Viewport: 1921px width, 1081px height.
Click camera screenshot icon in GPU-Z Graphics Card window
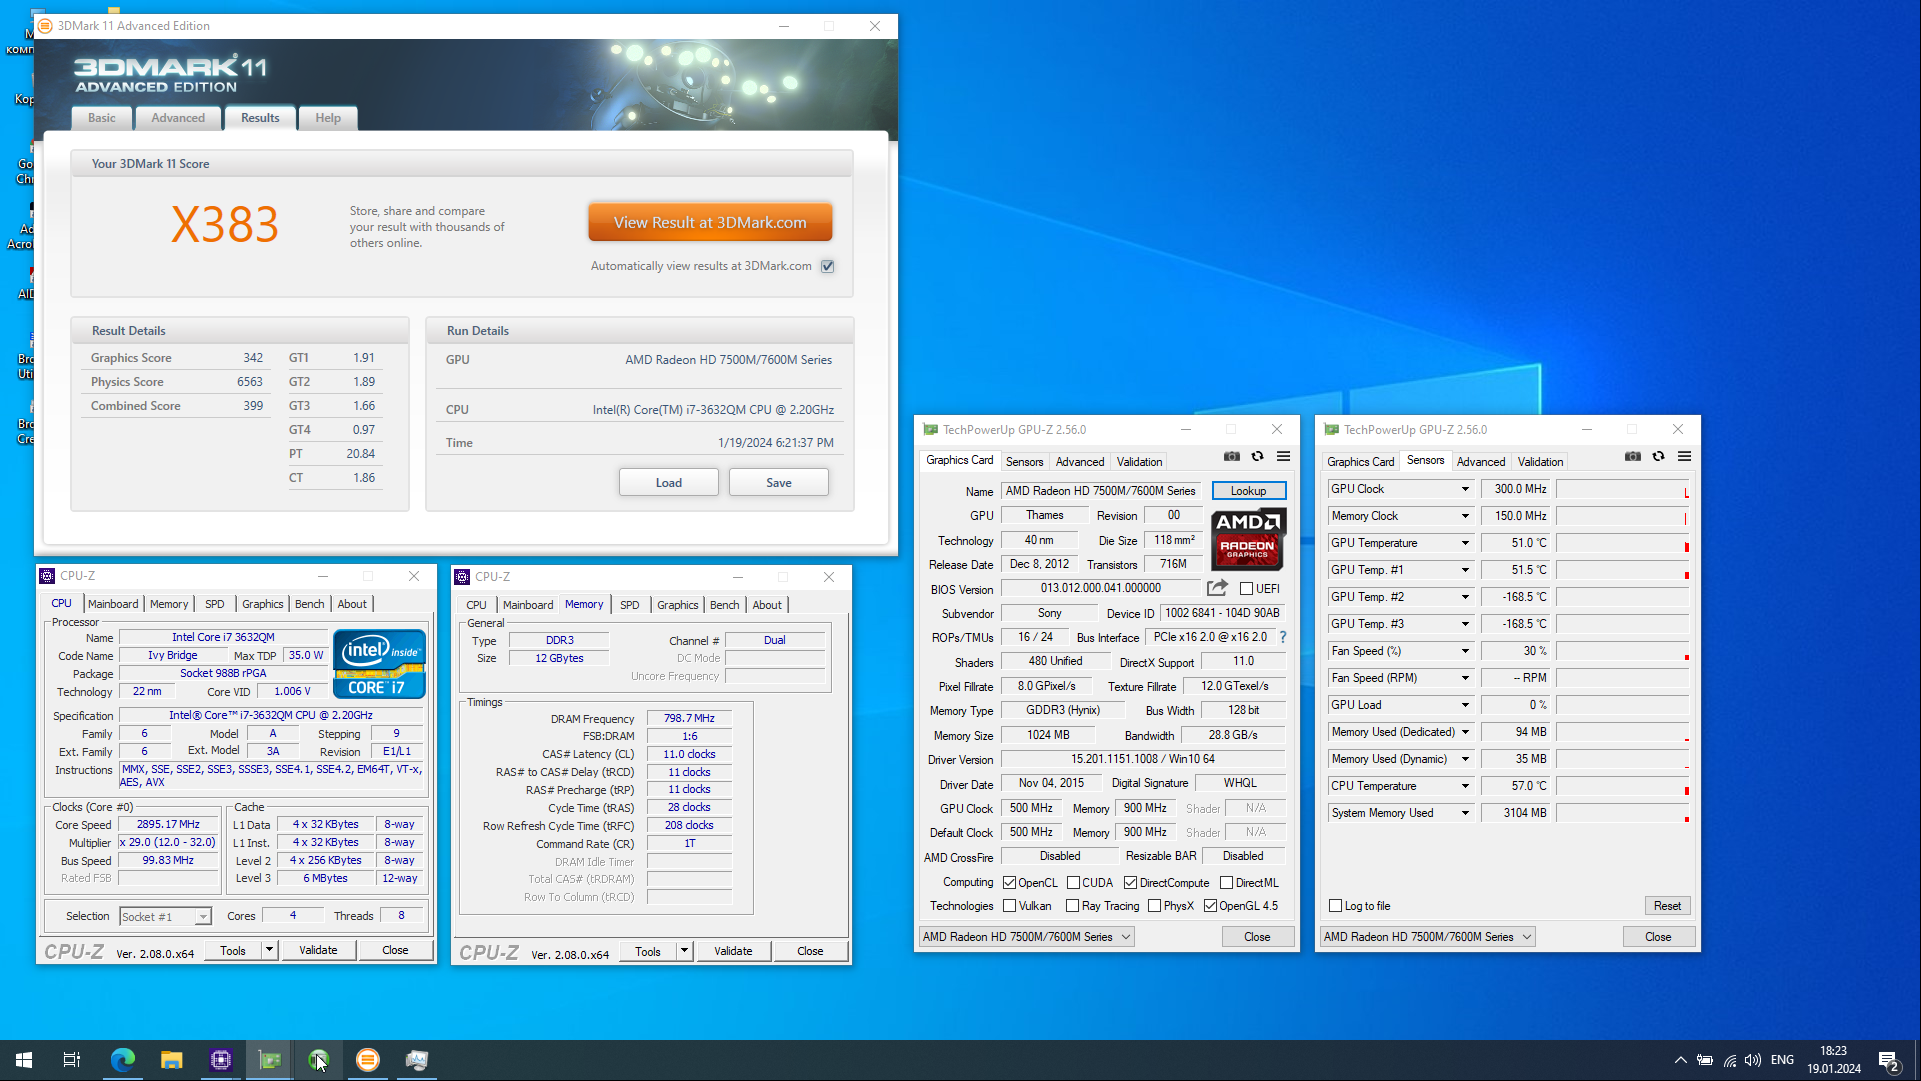click(x=1232, y=456)
